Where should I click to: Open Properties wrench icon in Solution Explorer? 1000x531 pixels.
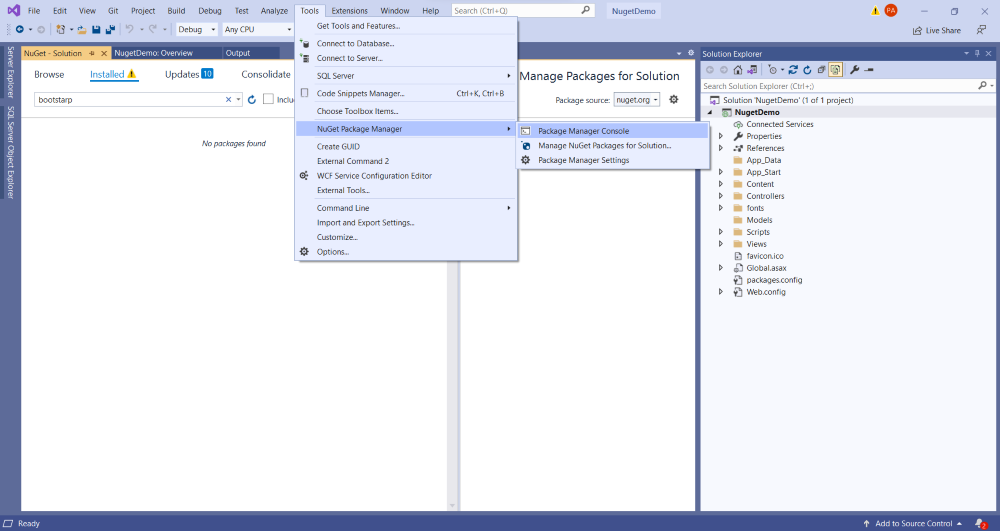point(855,70)
